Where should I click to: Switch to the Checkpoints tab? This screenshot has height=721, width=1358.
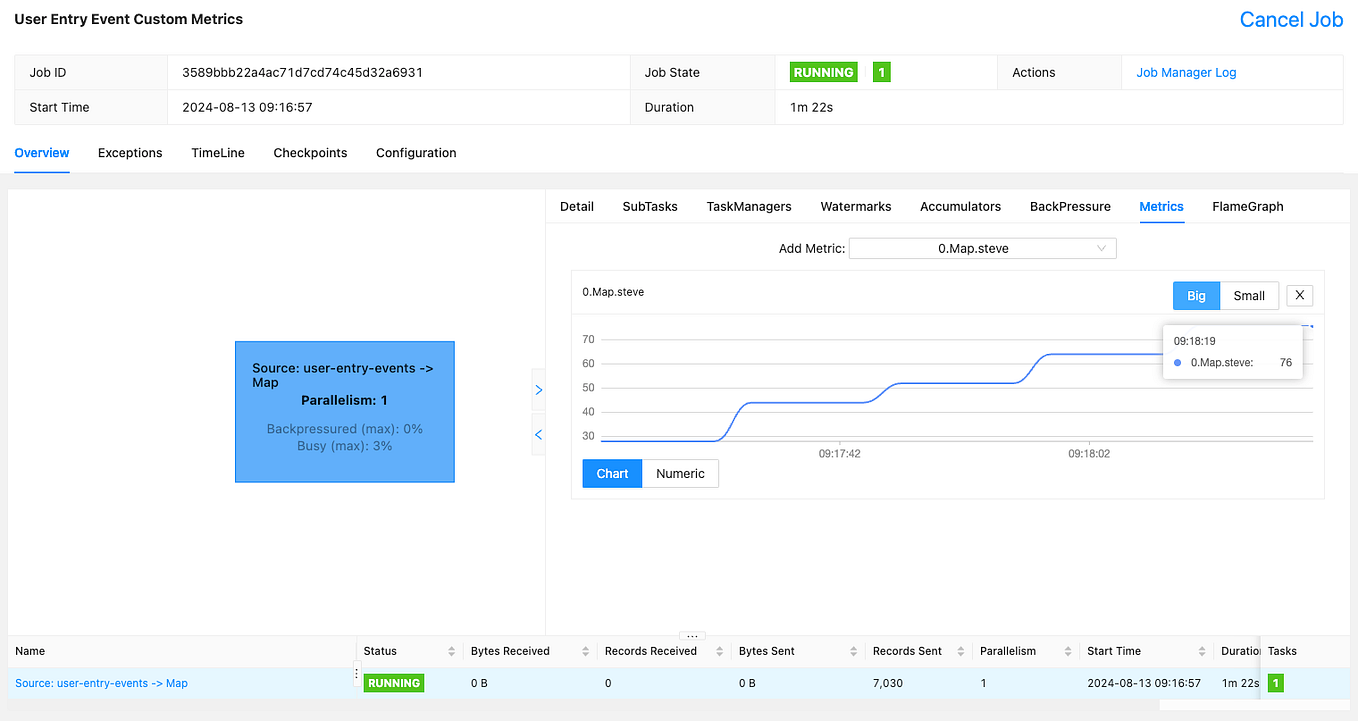pyautogui.click(x=310, y=153)
